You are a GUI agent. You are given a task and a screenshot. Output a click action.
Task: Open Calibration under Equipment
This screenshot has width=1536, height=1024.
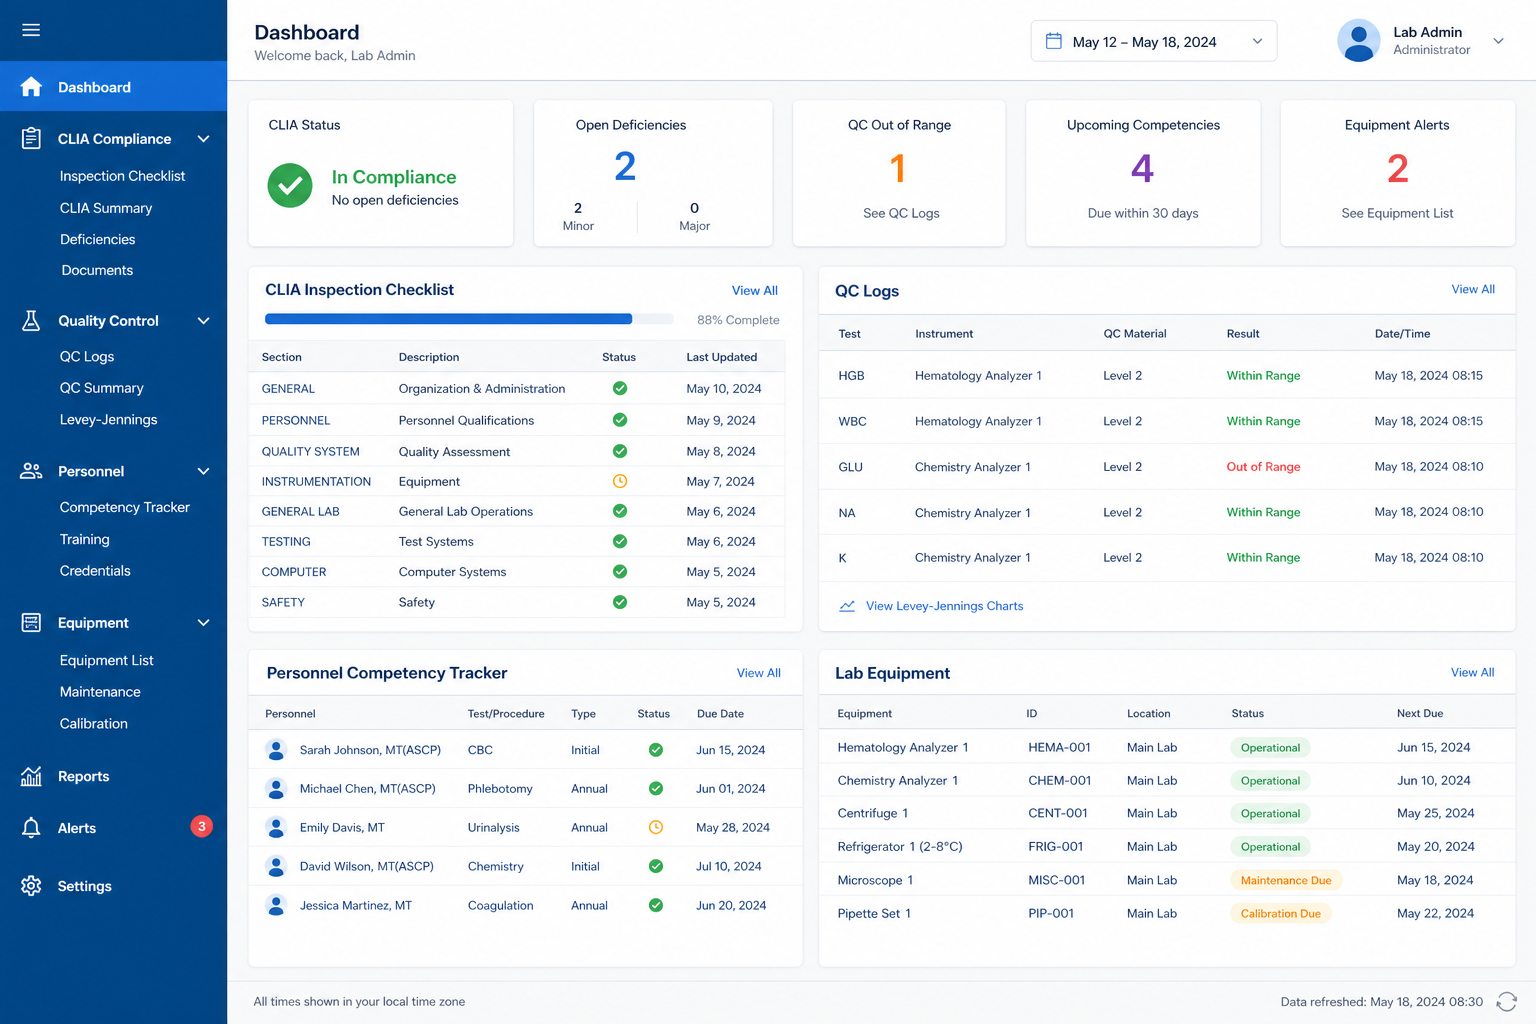click(93, 723)
